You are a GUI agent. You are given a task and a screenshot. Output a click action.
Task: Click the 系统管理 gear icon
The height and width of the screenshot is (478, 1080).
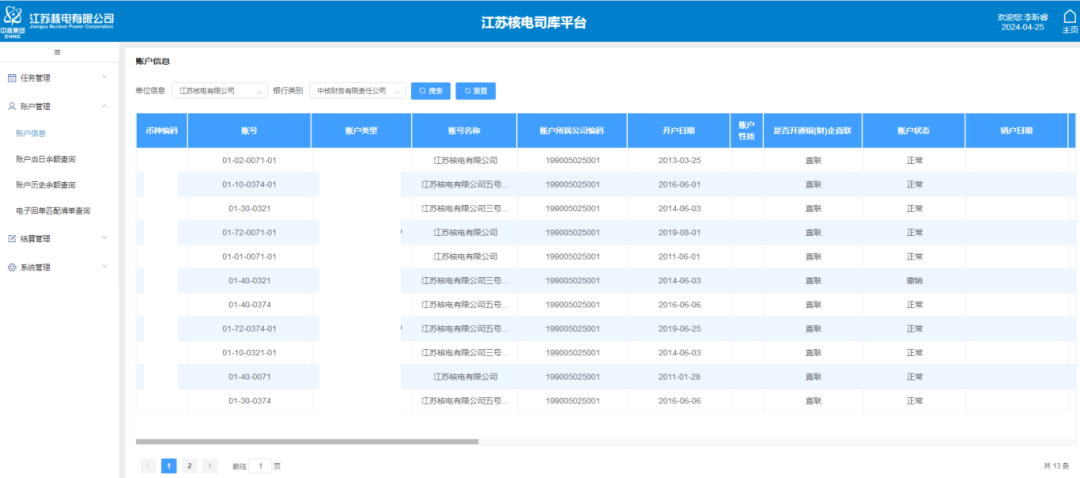(12, 268)
